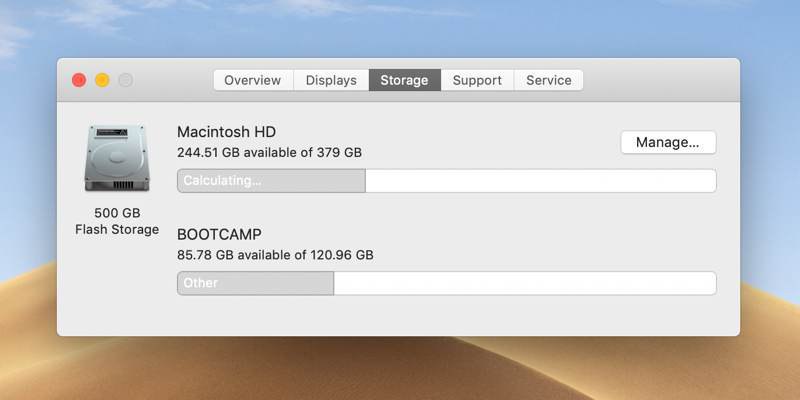Select the Storage tab
Image resolution: width=800 pixels, height=400 pixels.
(405, 80)
